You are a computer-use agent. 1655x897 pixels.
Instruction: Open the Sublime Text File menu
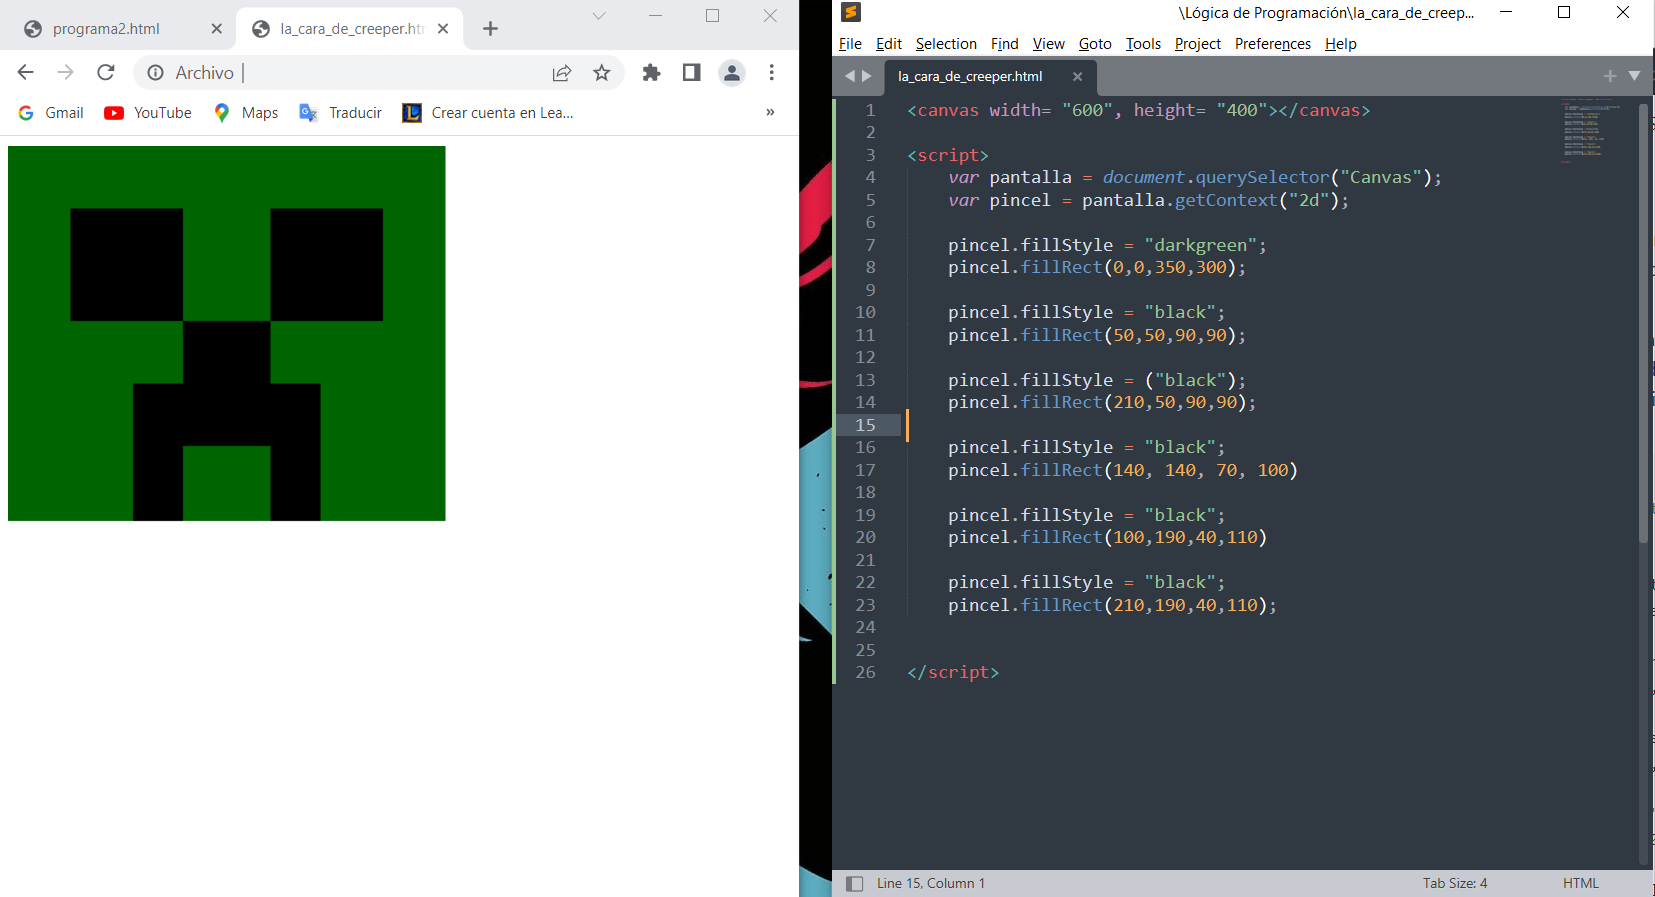click(x=850, y=44)
